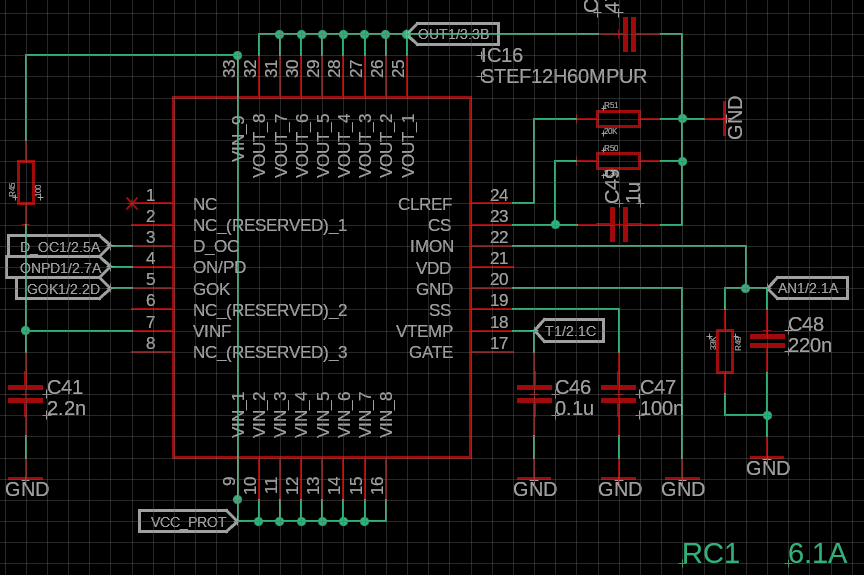Click the GATE pin name
Image resolution: width=864 pixels, height=575 pixels.
tap(431, 352)
